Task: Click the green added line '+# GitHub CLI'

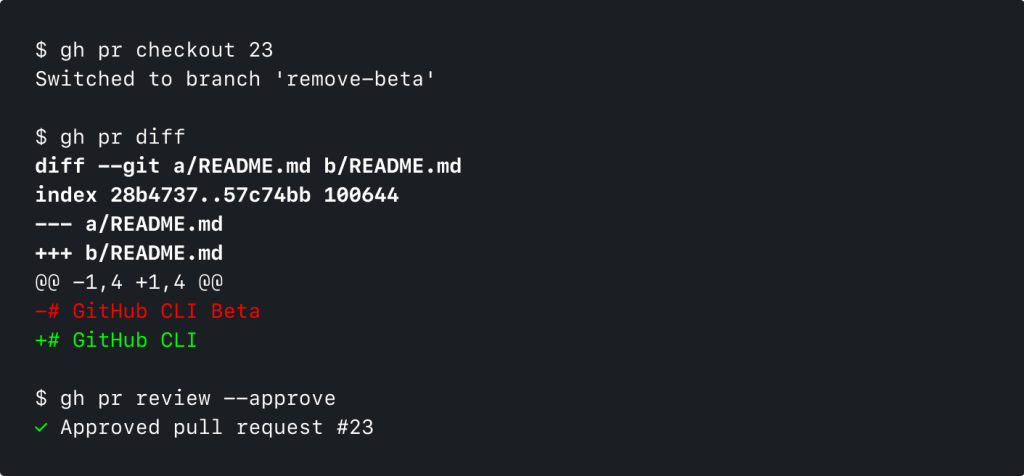Action: tap(116, 340)
